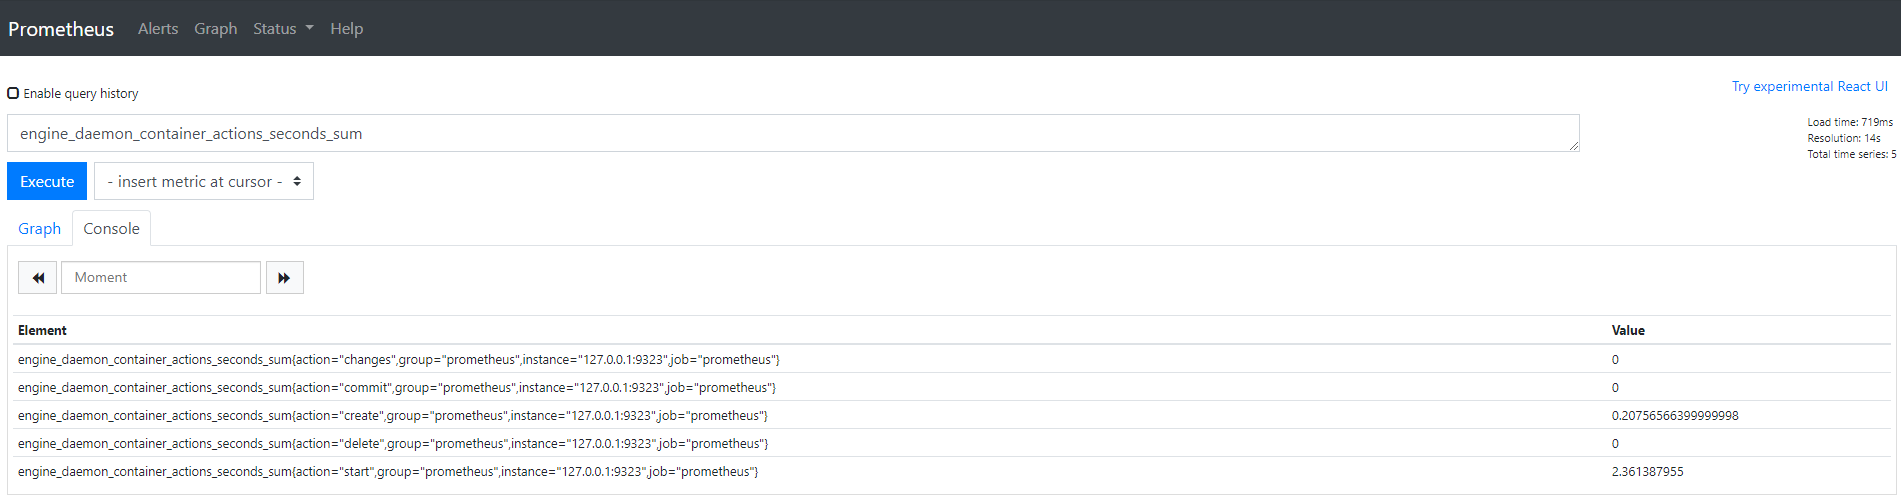Select the action="delete" element row

pyautogui.click(x=952, y=443)
